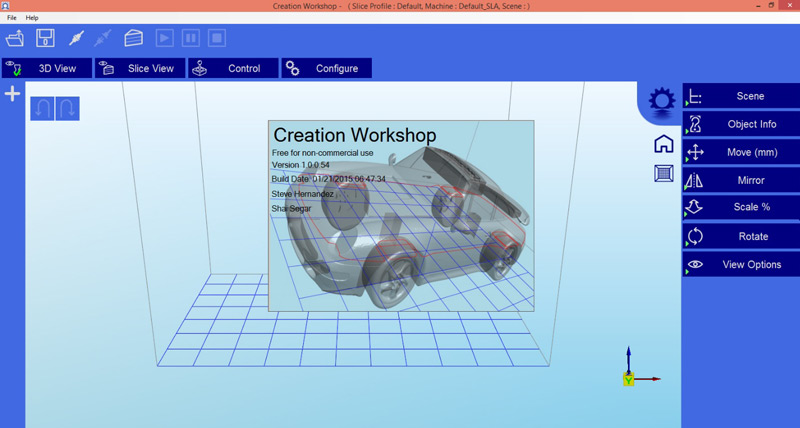Viewport: 800px width, 428px height.
Task: Click the Mirror triangles icon
Action: (x=694, y=181)
